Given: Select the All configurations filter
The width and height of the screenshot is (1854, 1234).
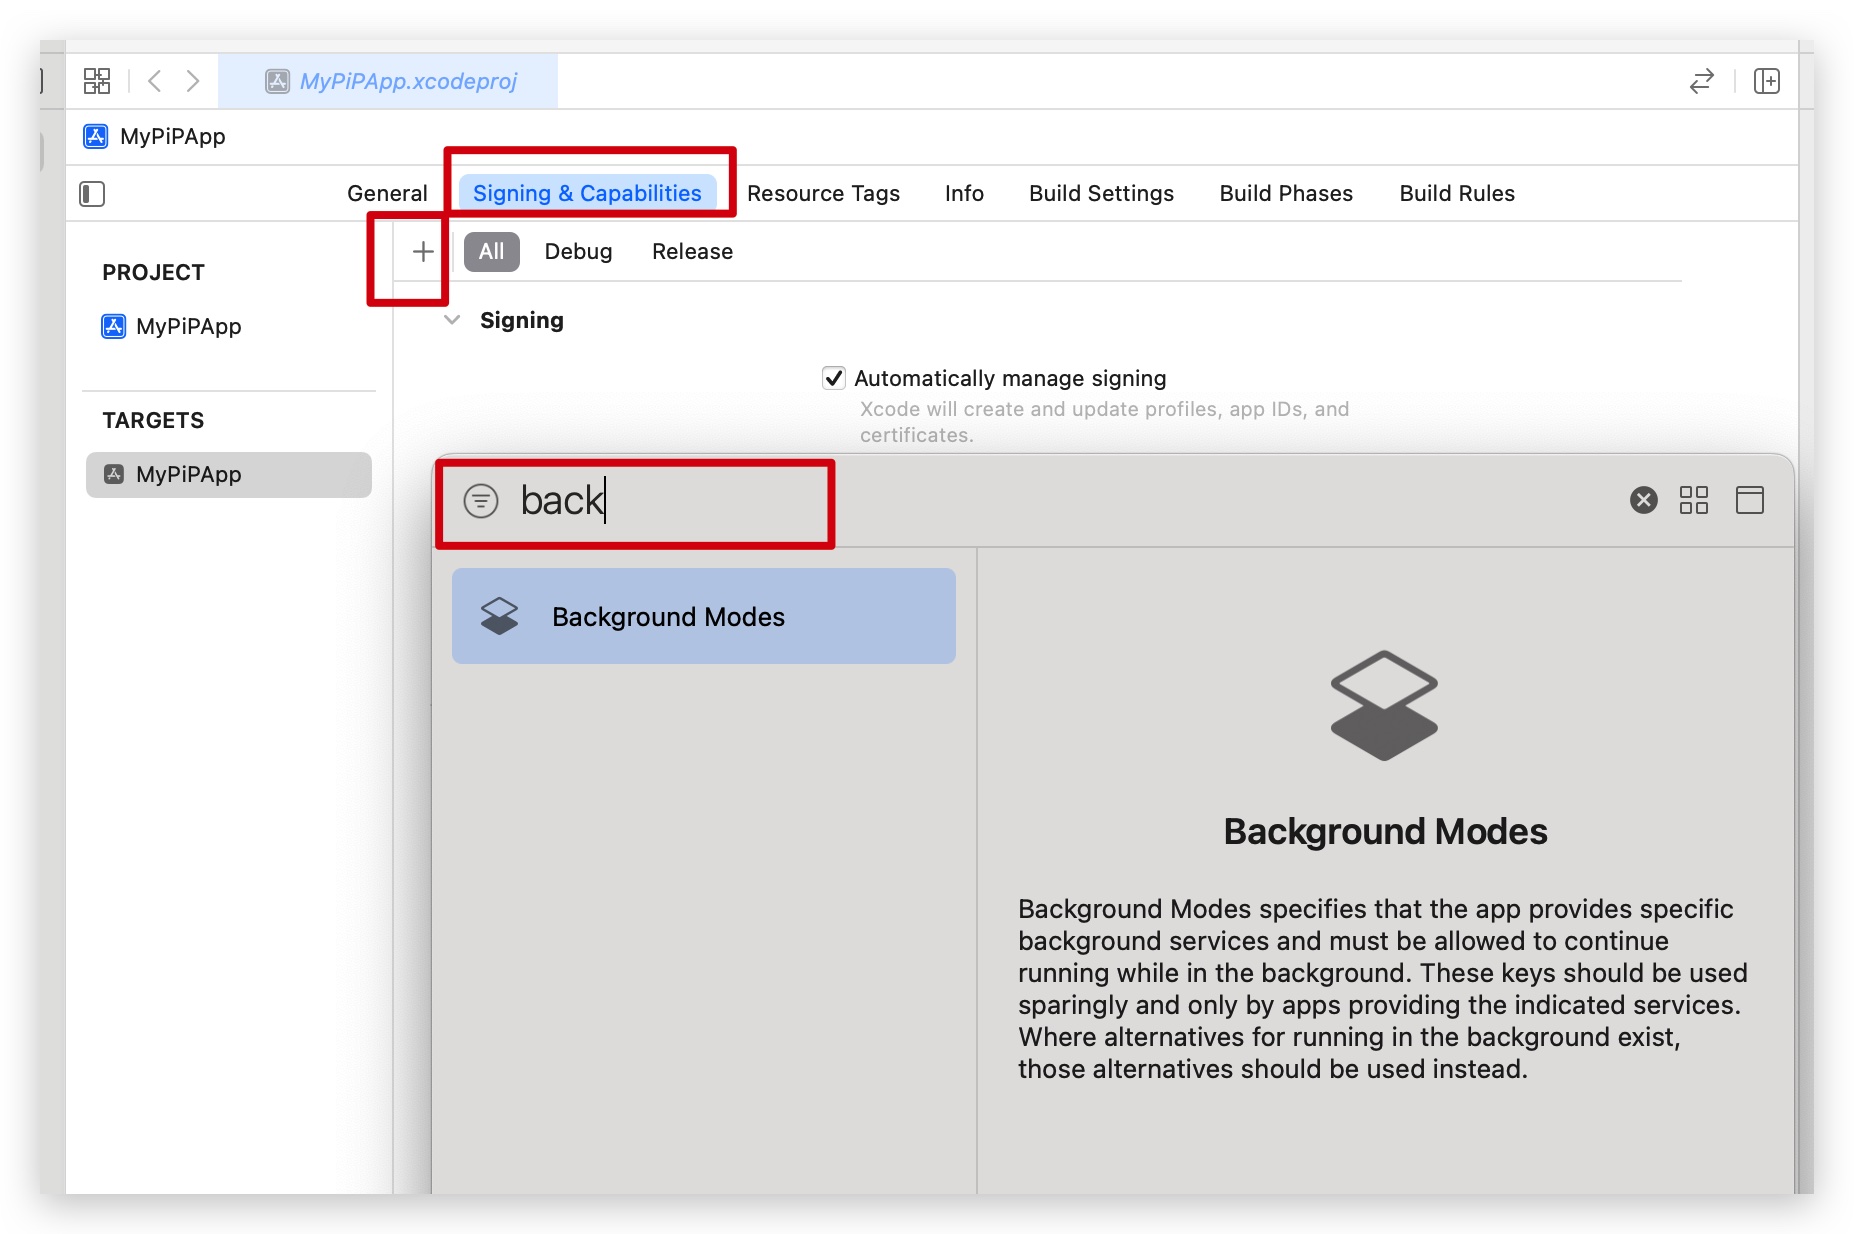Looking at the screenshot, I should pyautogui.click(x=491, y=252).
